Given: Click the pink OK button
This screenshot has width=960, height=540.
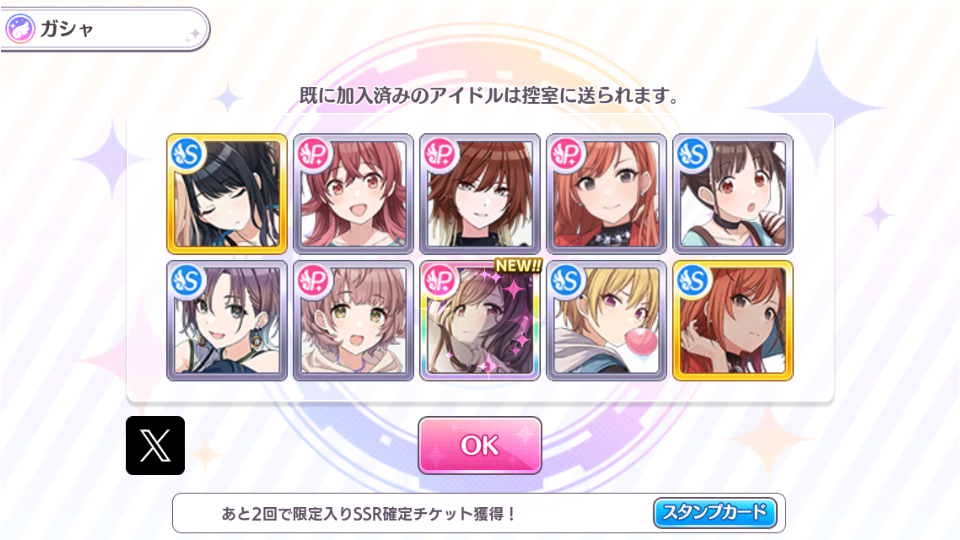Looking at the screenshot, I should (x=479, y=445).
